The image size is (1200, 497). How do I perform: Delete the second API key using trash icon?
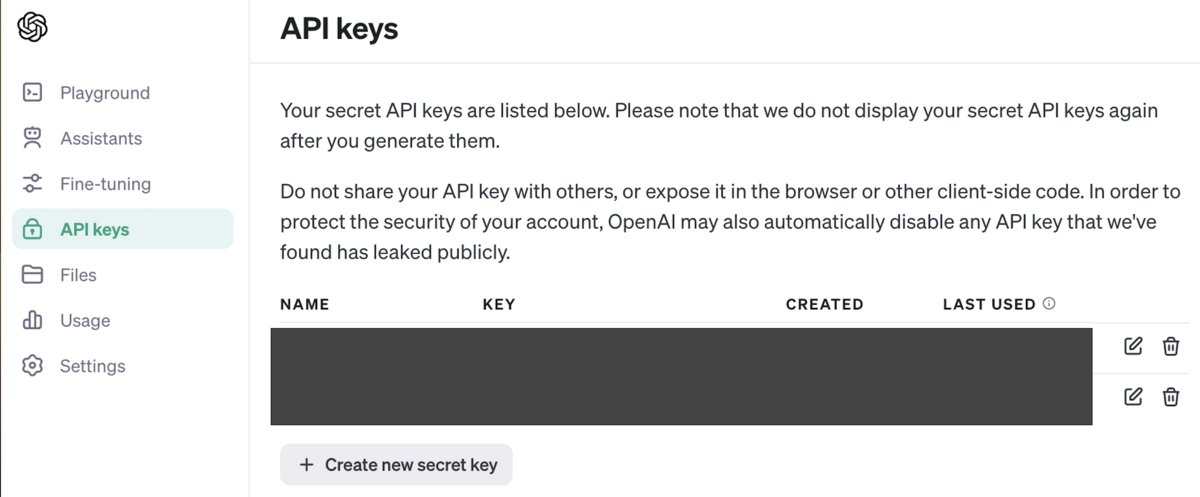tap(1171, 396)
